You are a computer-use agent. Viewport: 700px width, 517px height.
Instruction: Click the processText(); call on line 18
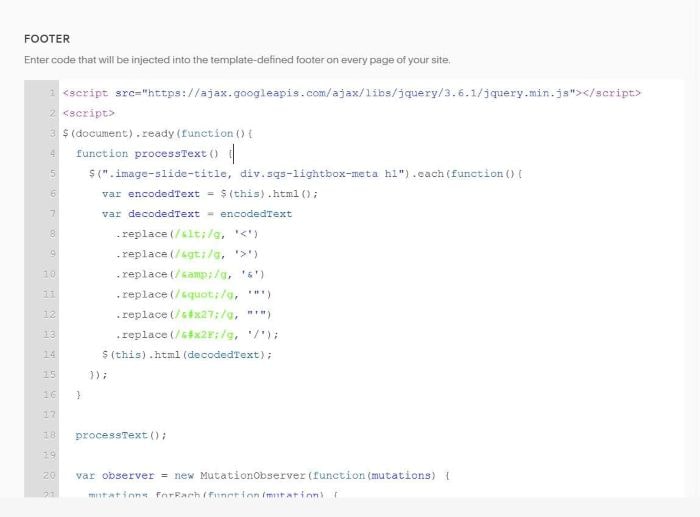coord(121,435)
